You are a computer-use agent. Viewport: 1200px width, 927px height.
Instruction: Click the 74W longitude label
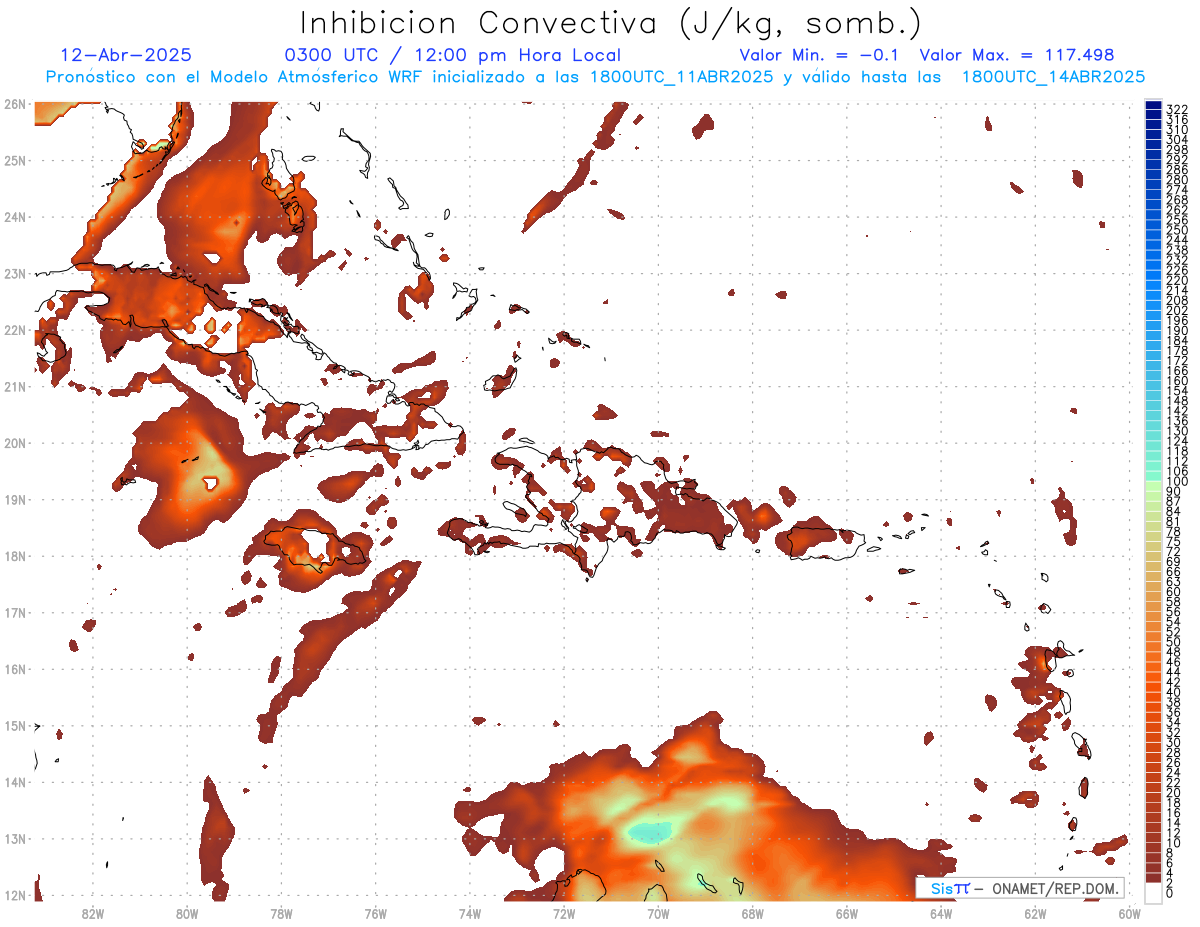[x=469, y=913]
